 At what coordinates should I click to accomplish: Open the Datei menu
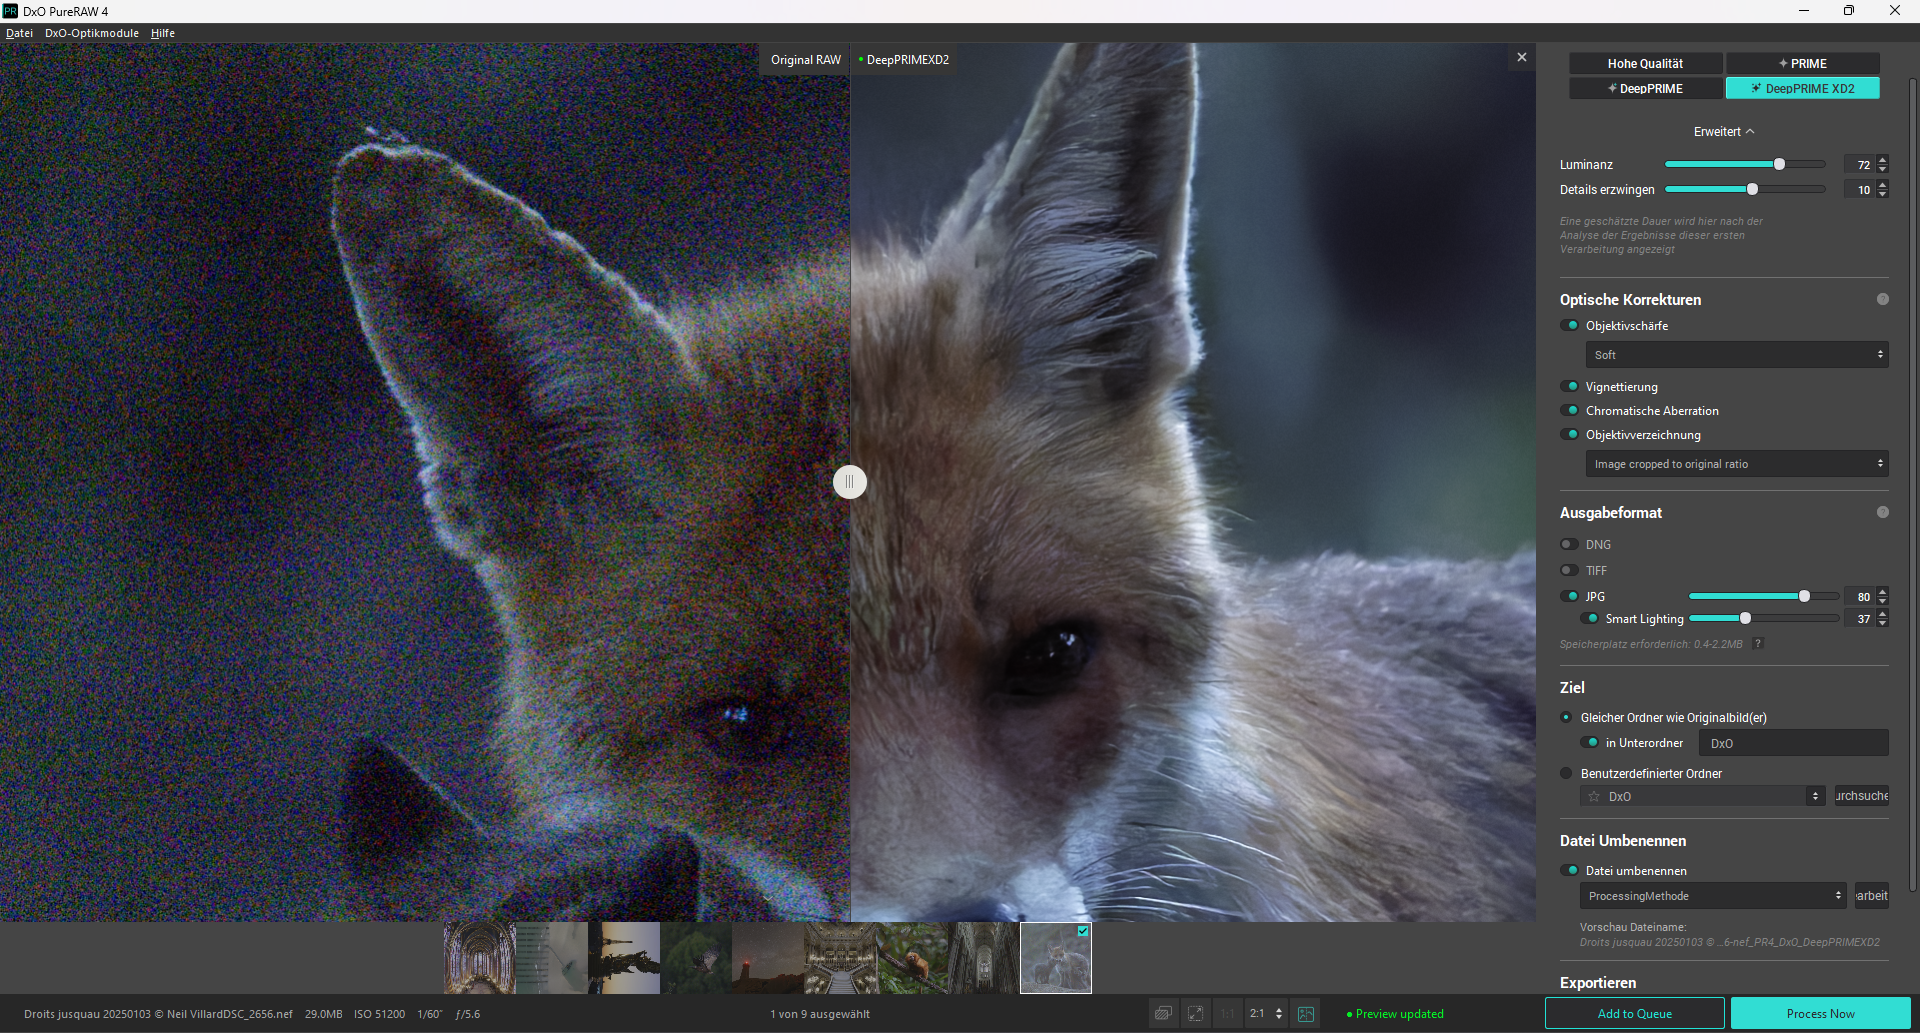click(19, 33)
